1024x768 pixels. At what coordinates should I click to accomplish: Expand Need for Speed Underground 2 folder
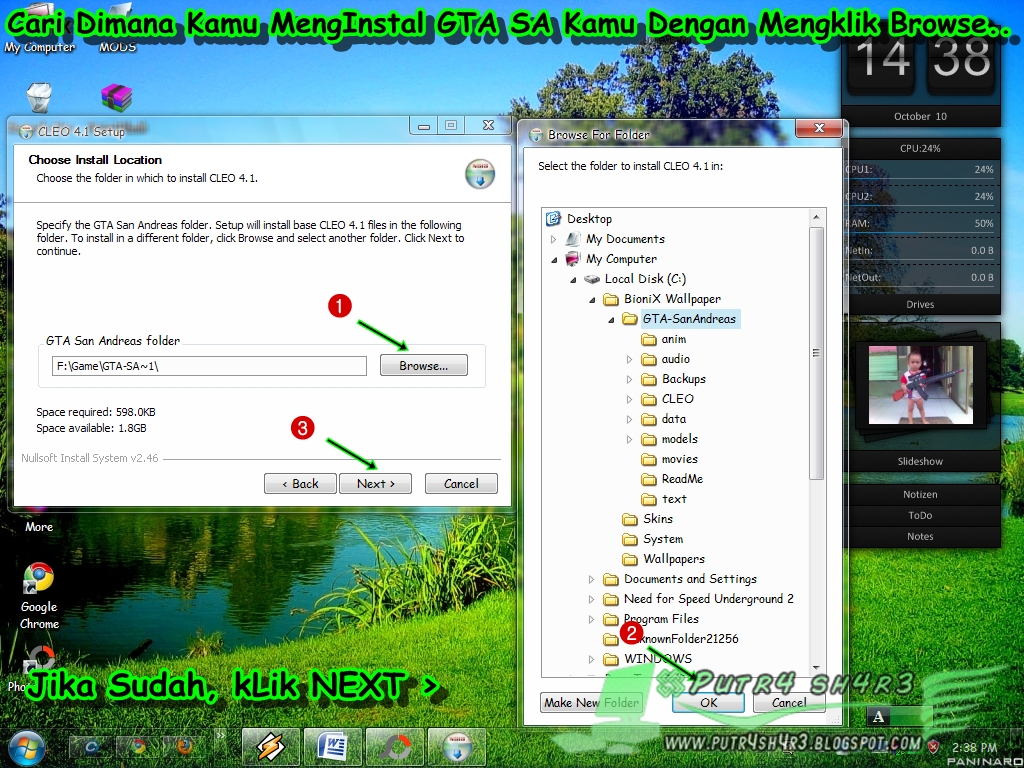tap(592, 600)
